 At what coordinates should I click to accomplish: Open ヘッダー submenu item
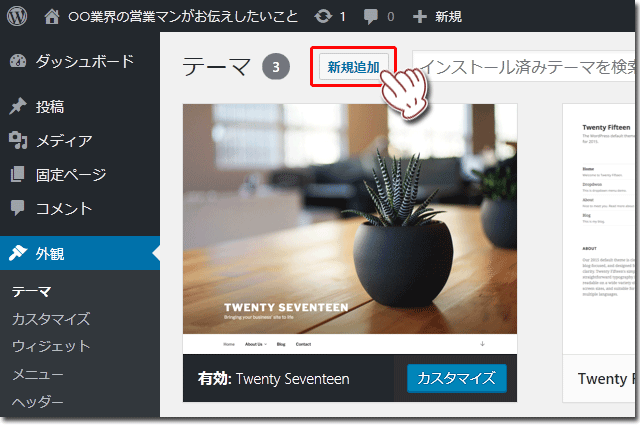coord(38,402)
